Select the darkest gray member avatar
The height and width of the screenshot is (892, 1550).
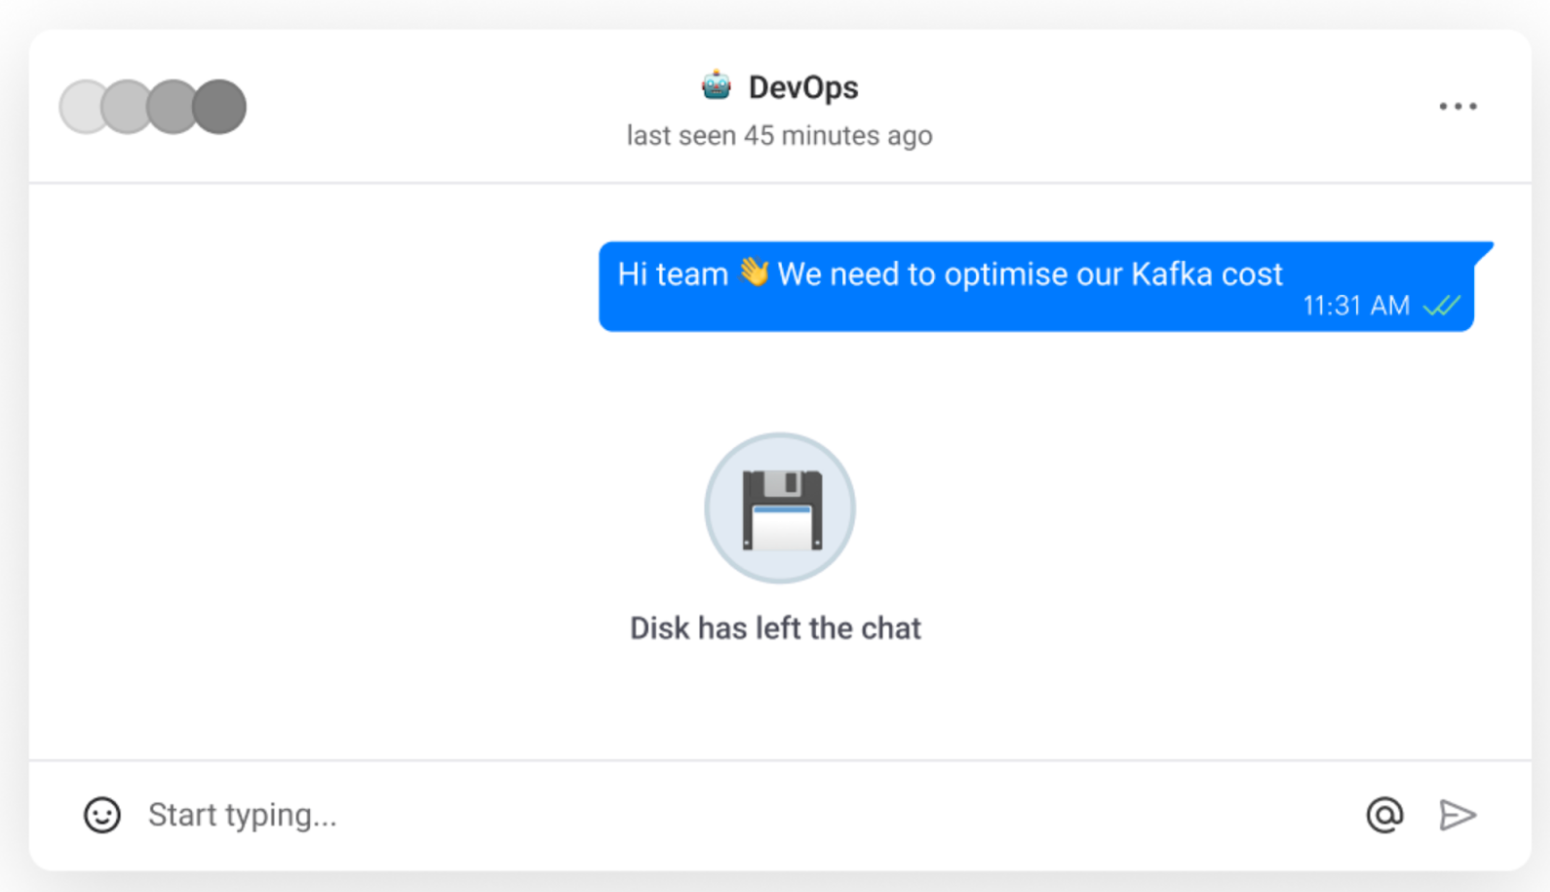tap(220, 106)
